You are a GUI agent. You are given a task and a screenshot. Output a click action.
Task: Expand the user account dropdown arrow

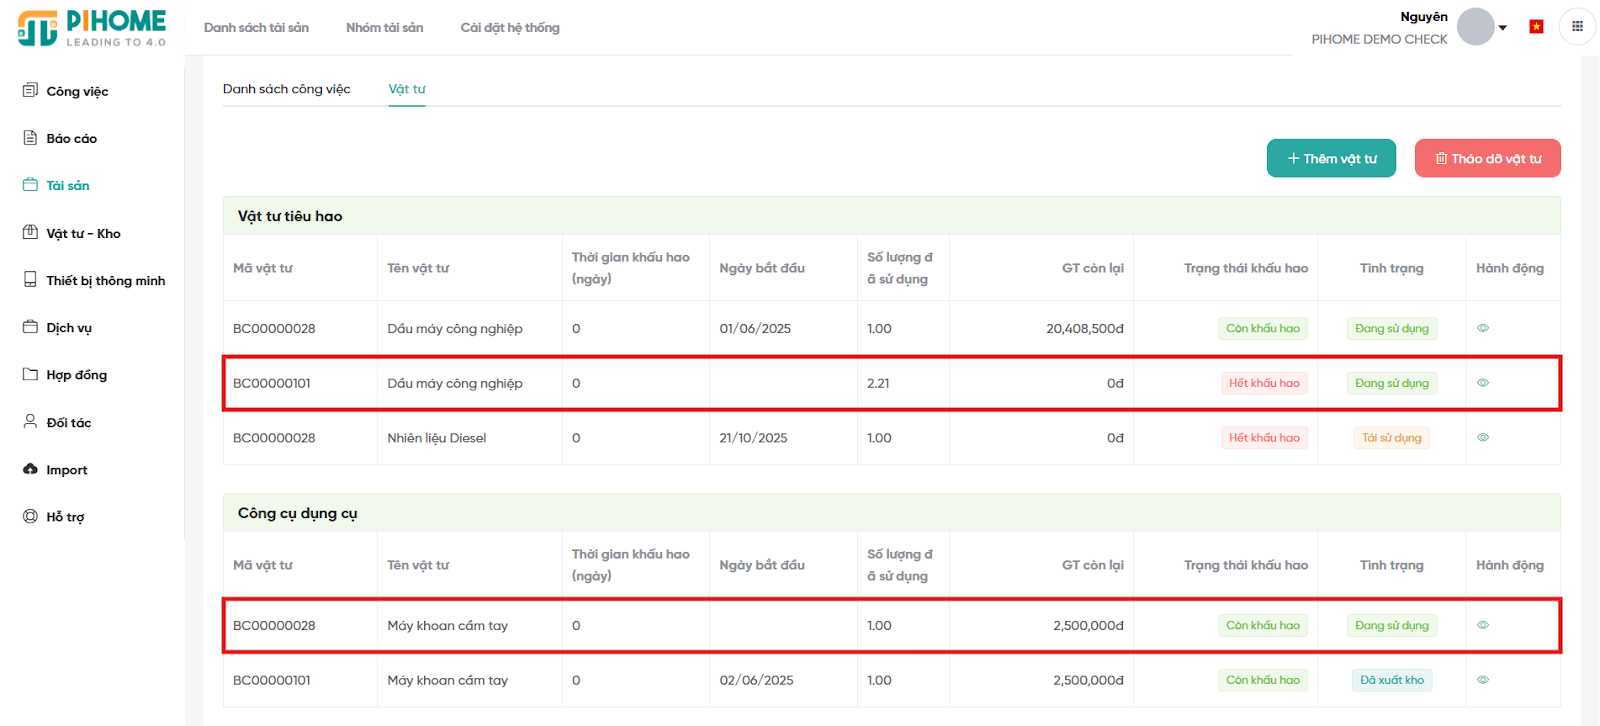click(1503, 28)
